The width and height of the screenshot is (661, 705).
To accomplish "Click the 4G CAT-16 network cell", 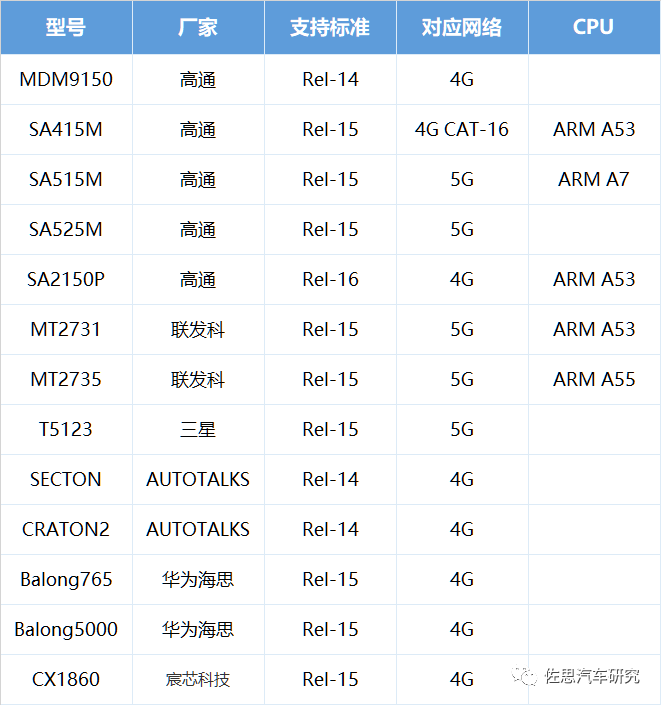I will click(462, 129).
